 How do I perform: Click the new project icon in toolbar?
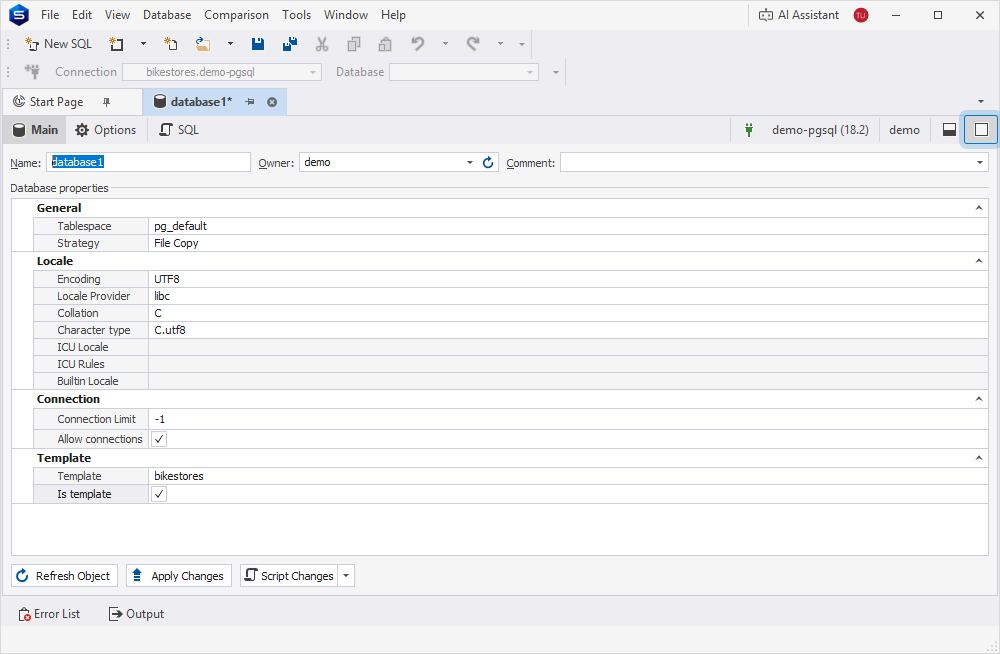(x=170, y=44)
